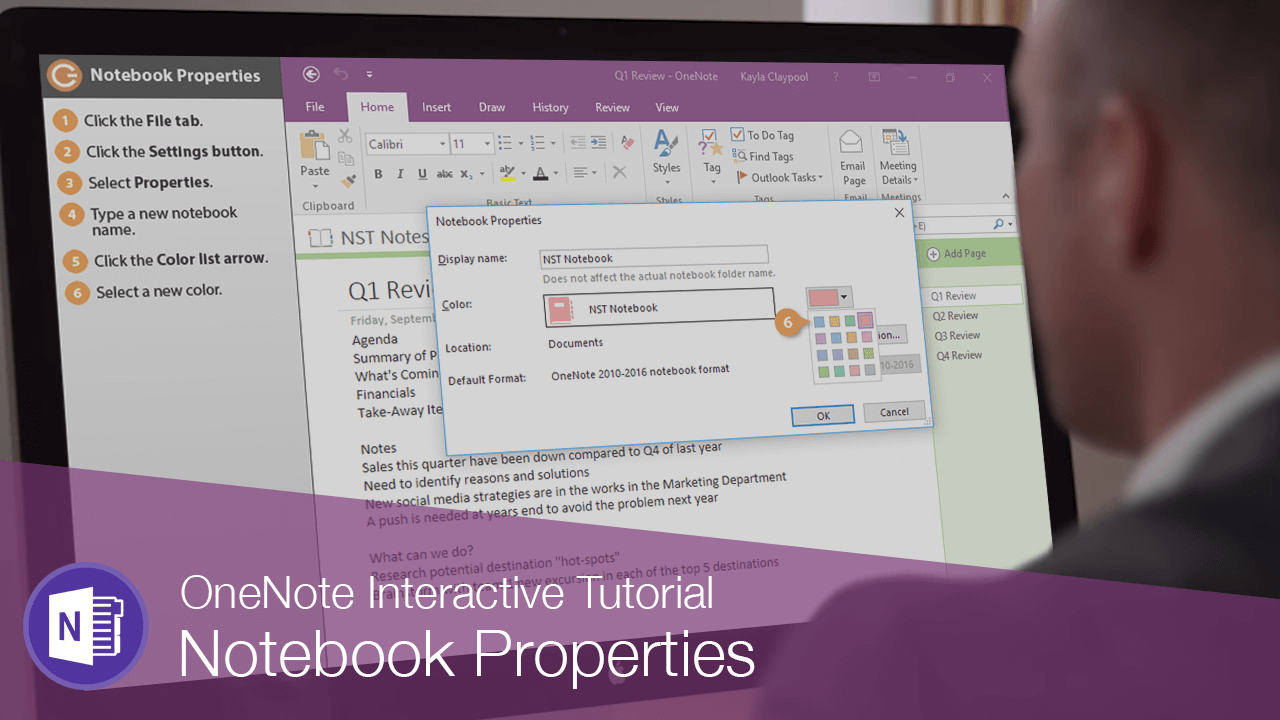
Task: Open the Customize Quick Access Toolbar arrow
Action: (x=369, y=74)
